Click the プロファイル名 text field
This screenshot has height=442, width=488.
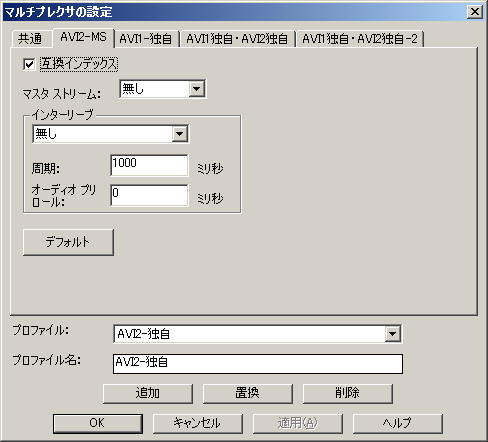click(258, 364)
